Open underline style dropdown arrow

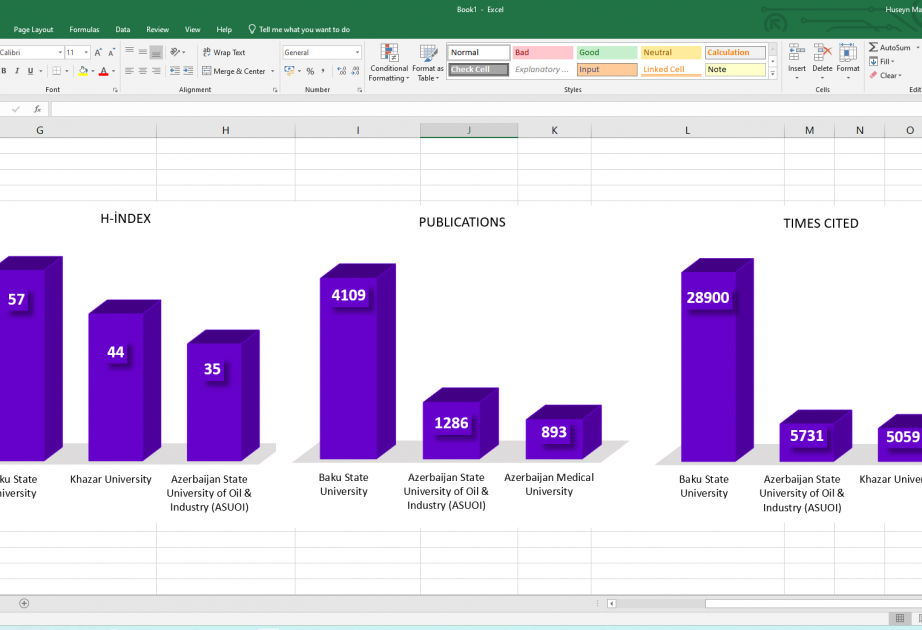pyautogui.click(x=41, y=71)
